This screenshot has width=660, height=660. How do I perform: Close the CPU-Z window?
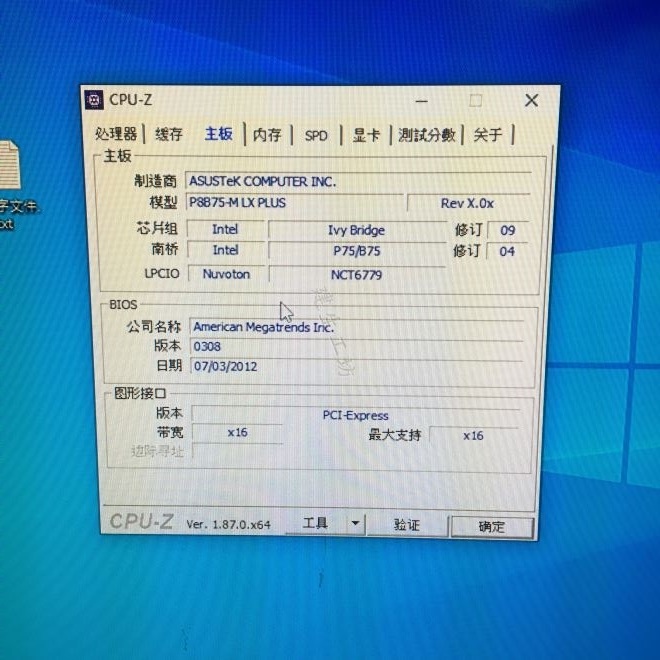[531, 101]
